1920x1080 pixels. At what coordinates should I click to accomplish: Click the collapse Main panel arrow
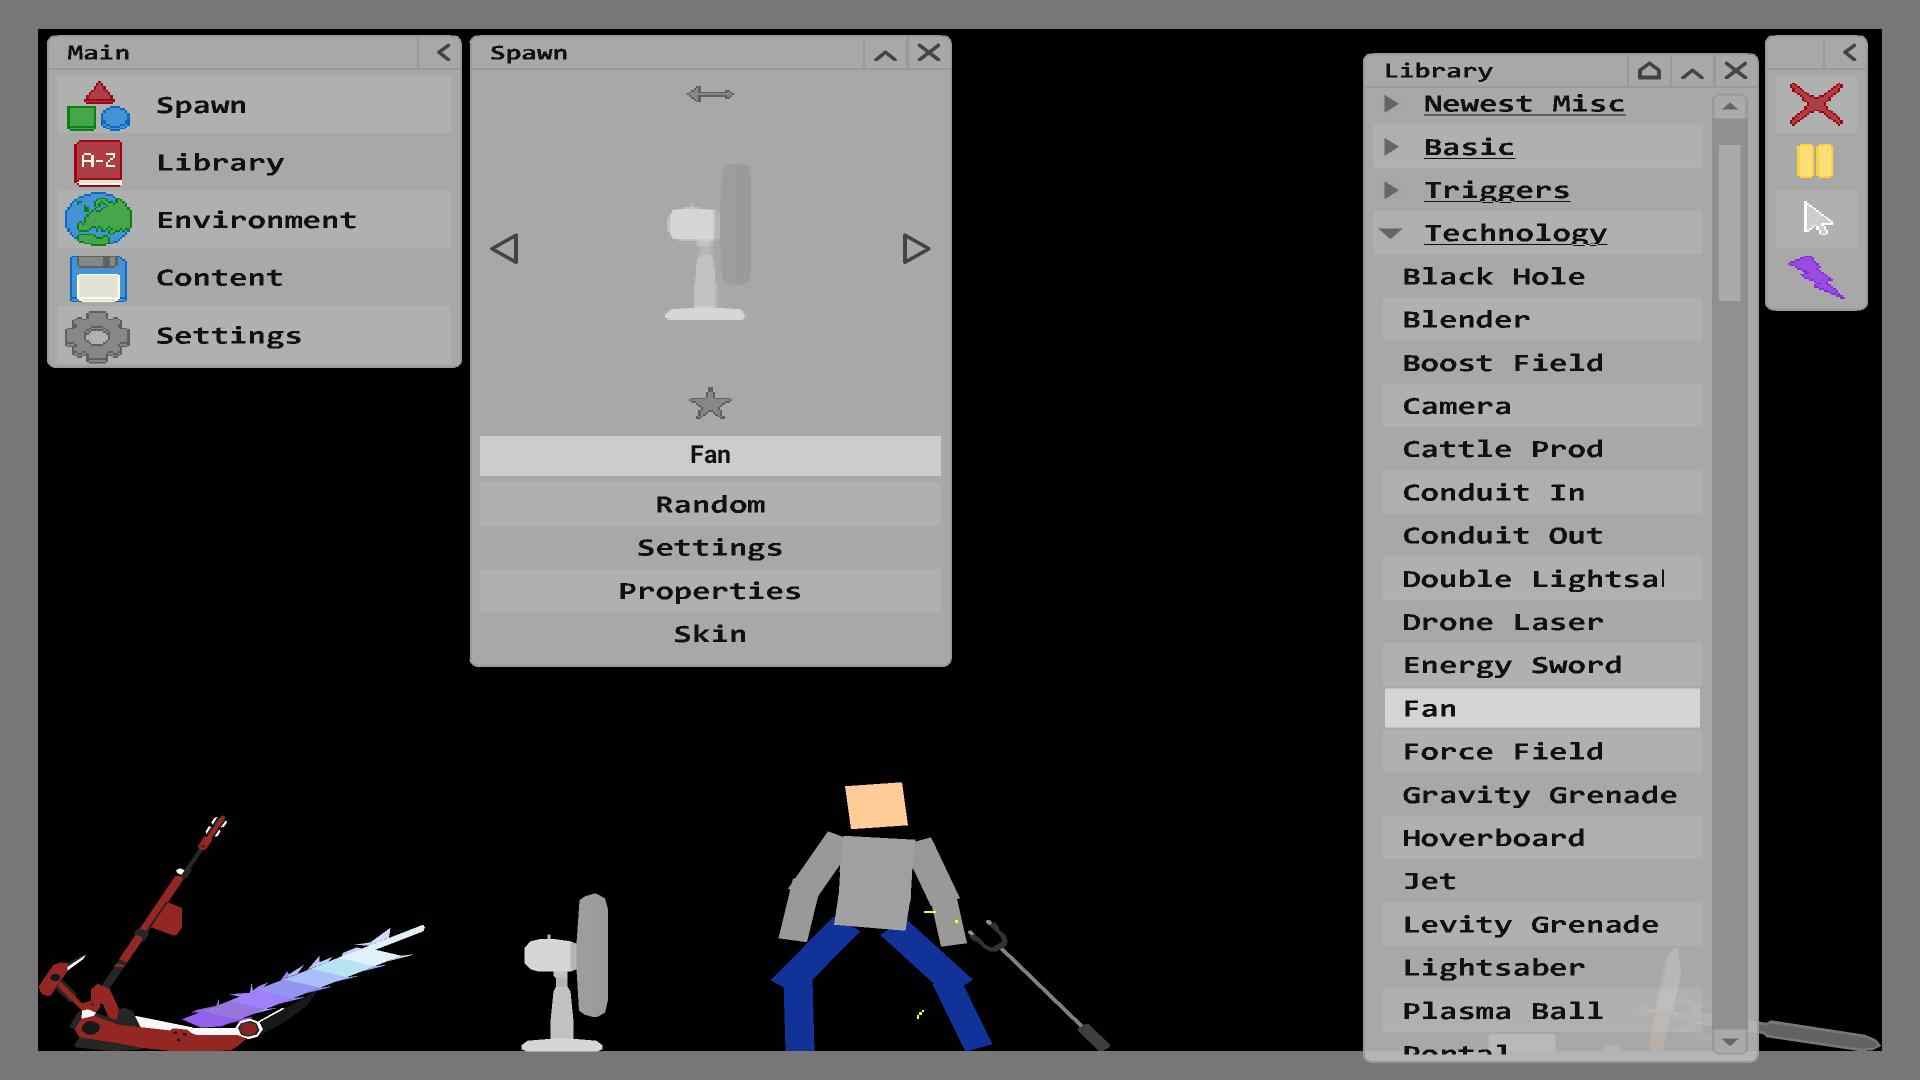coord(443,53)
